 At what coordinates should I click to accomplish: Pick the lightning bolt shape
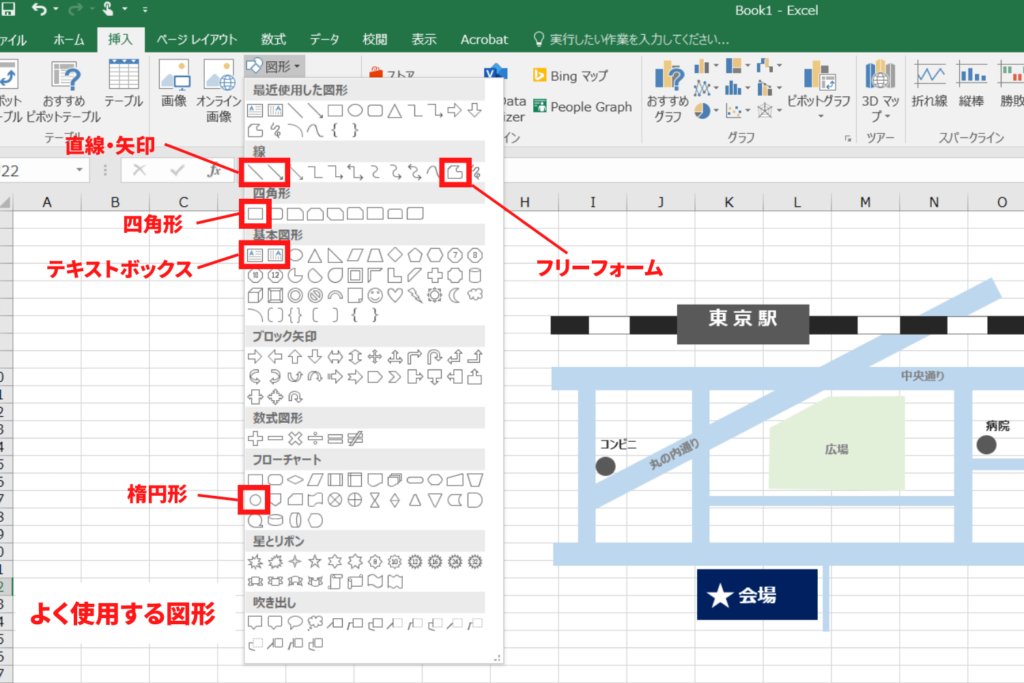(415, 295)
